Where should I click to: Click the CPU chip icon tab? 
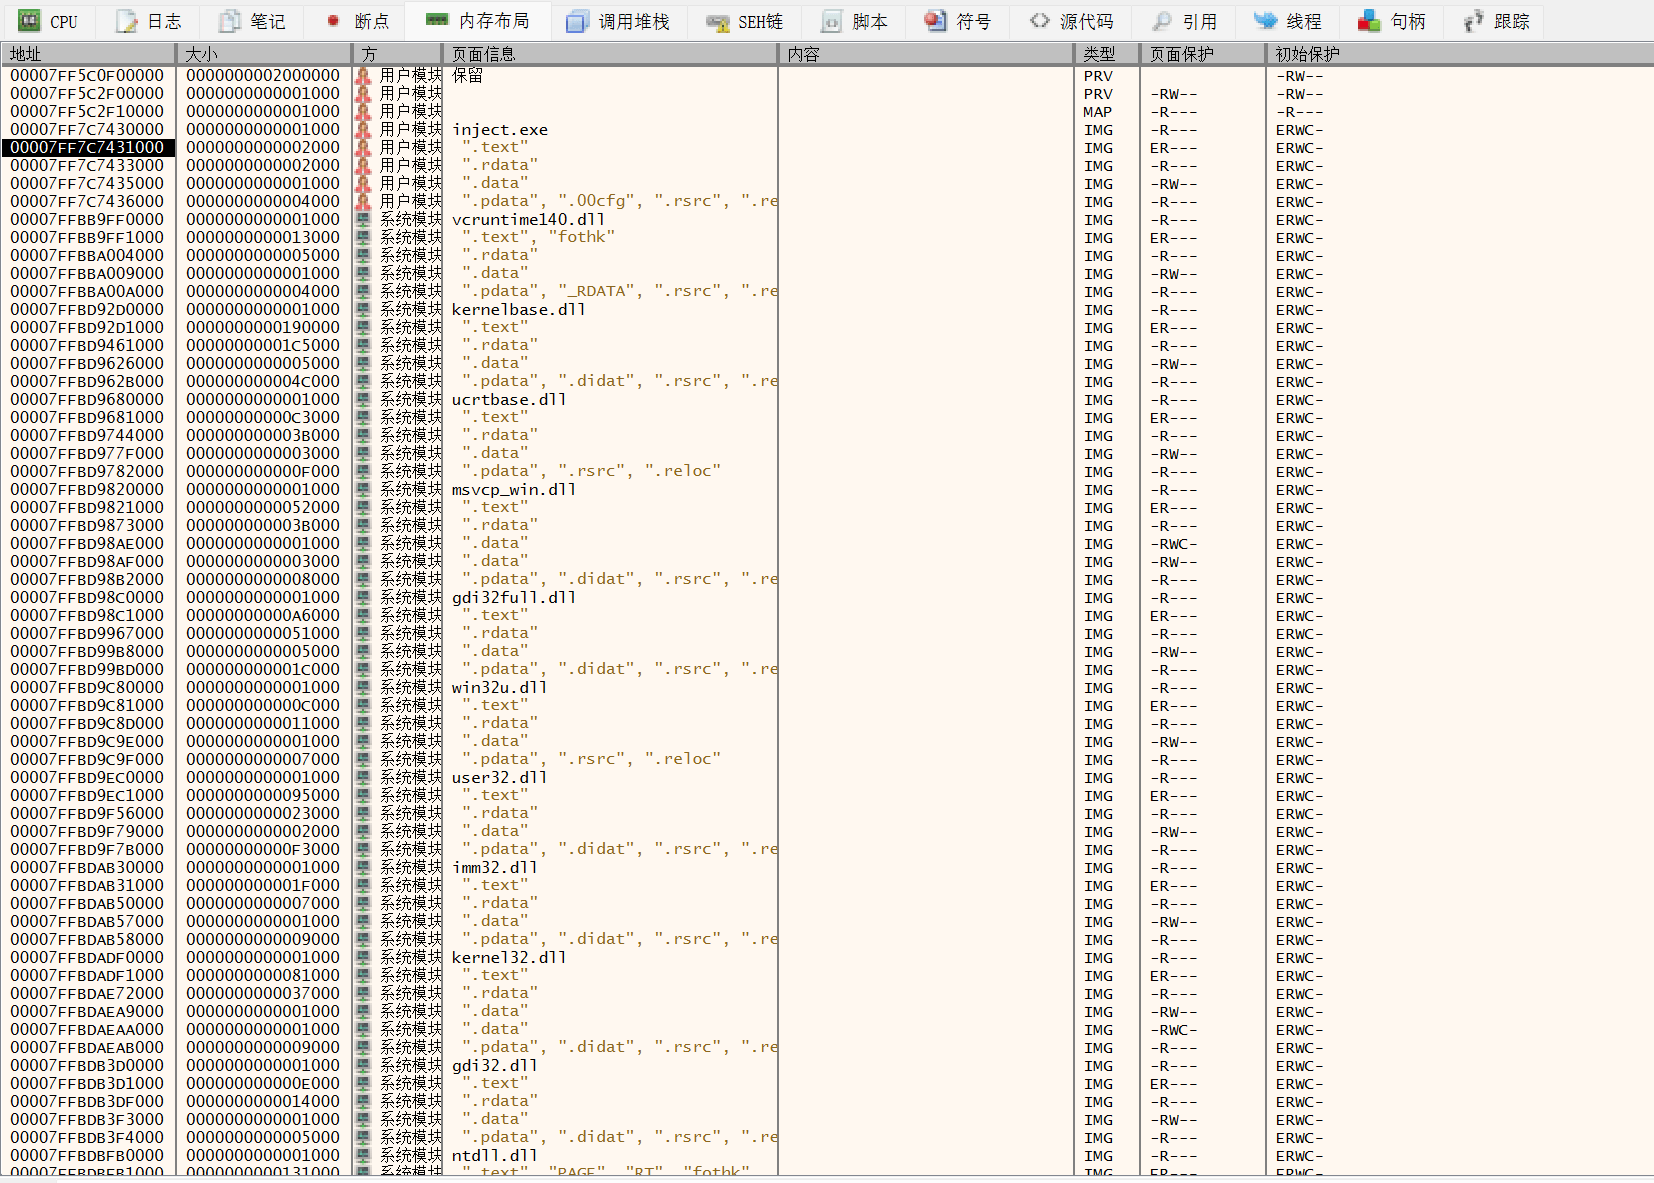(29, 21)
